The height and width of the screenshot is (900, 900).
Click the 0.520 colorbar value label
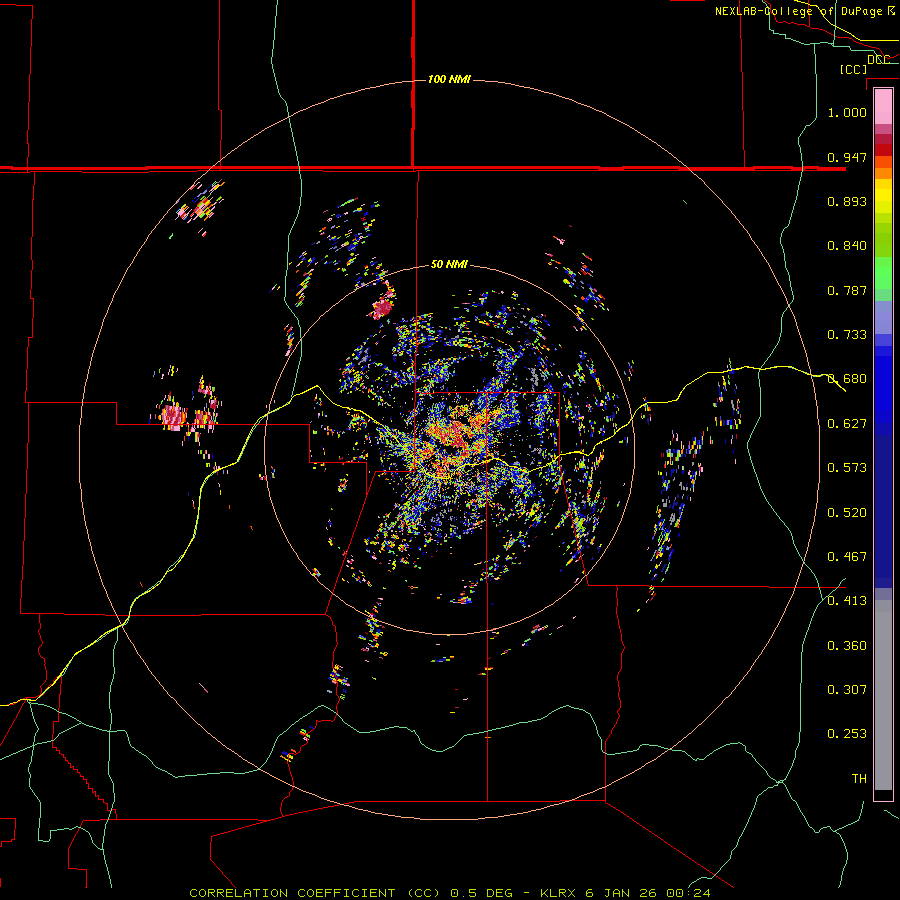[x=847, y=513]
